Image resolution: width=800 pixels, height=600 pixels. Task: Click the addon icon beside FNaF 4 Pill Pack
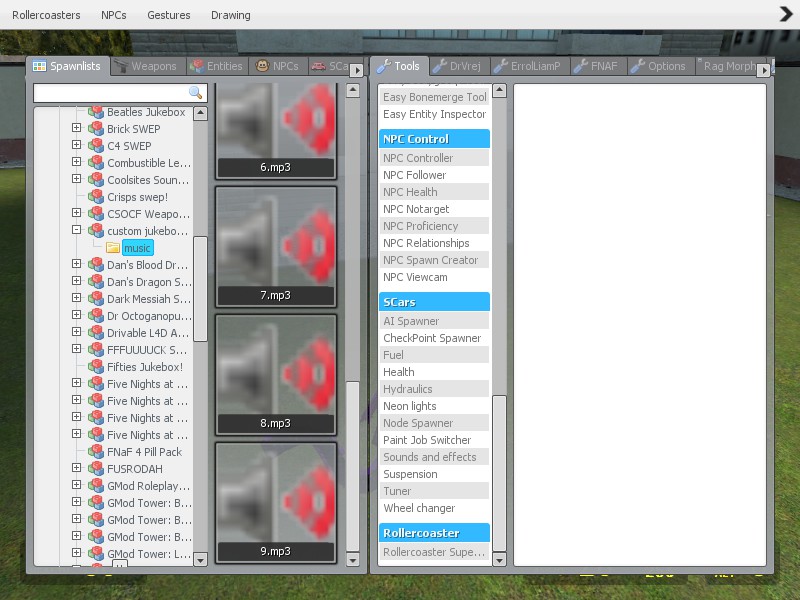coord(96,452)
